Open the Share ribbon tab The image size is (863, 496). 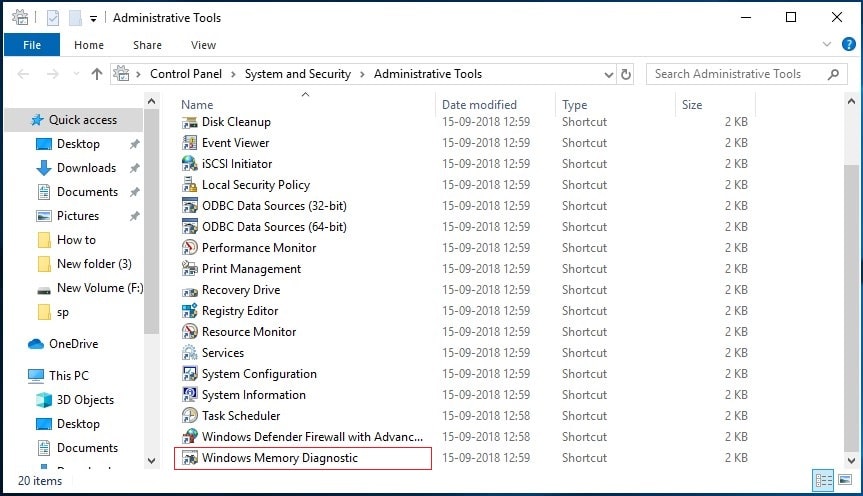[147, 45]
